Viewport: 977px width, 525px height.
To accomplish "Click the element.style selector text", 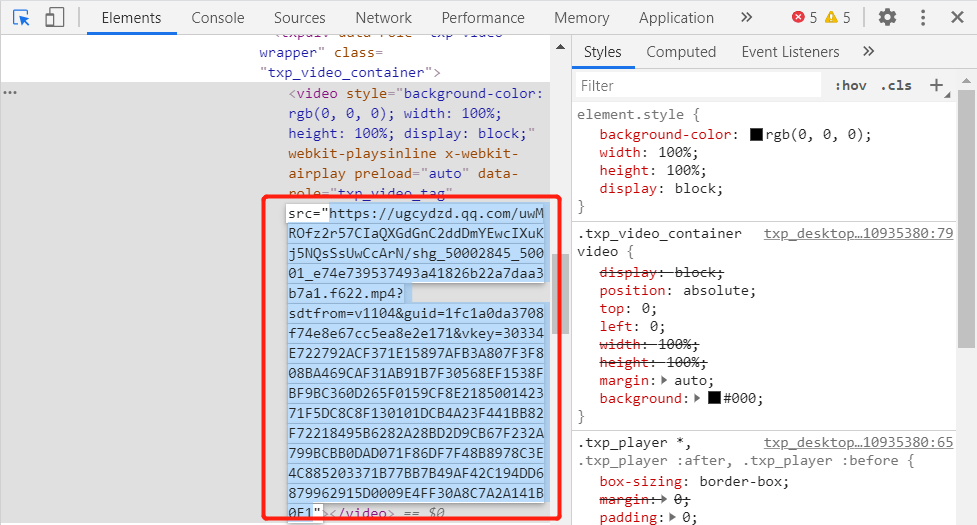I will click(630, 115).
